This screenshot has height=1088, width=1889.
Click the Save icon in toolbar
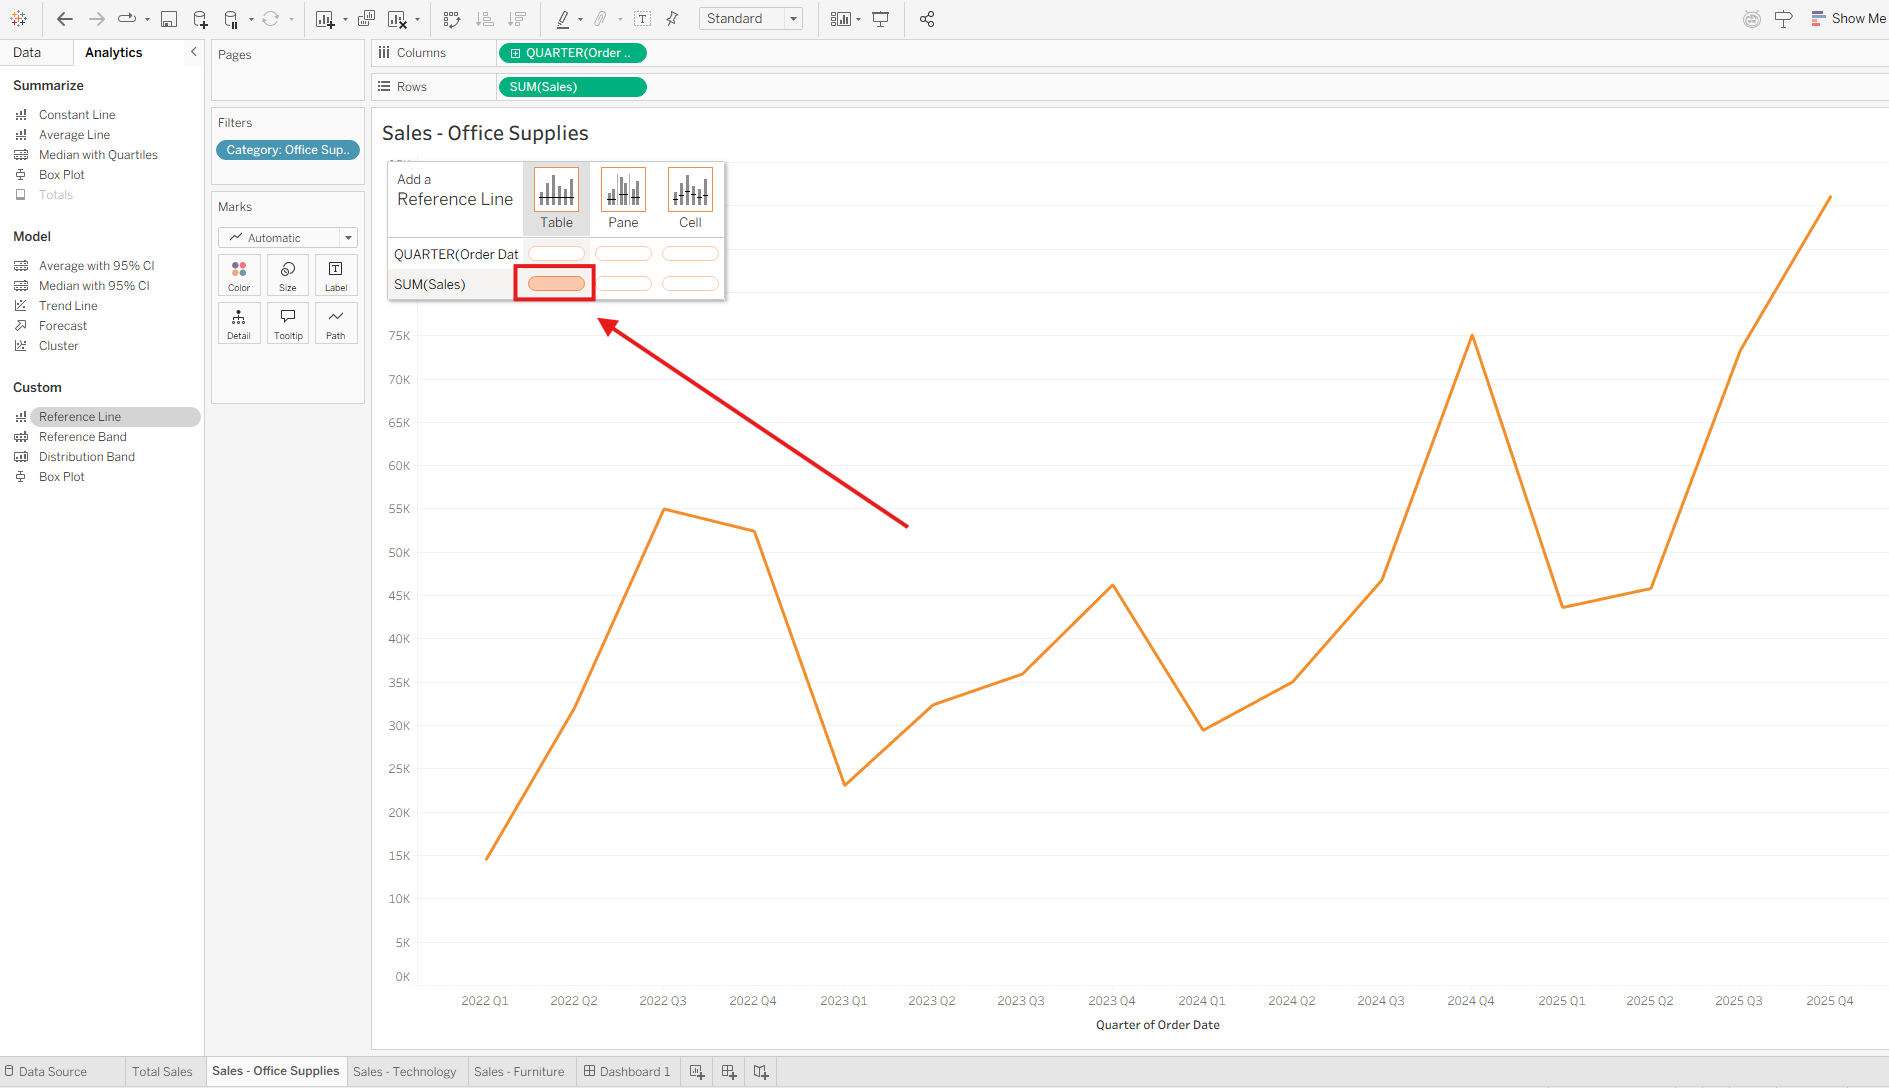169,19
